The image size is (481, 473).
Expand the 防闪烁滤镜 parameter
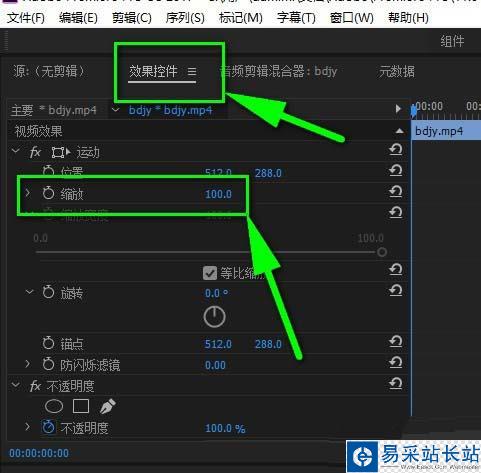tap(28, 364)
